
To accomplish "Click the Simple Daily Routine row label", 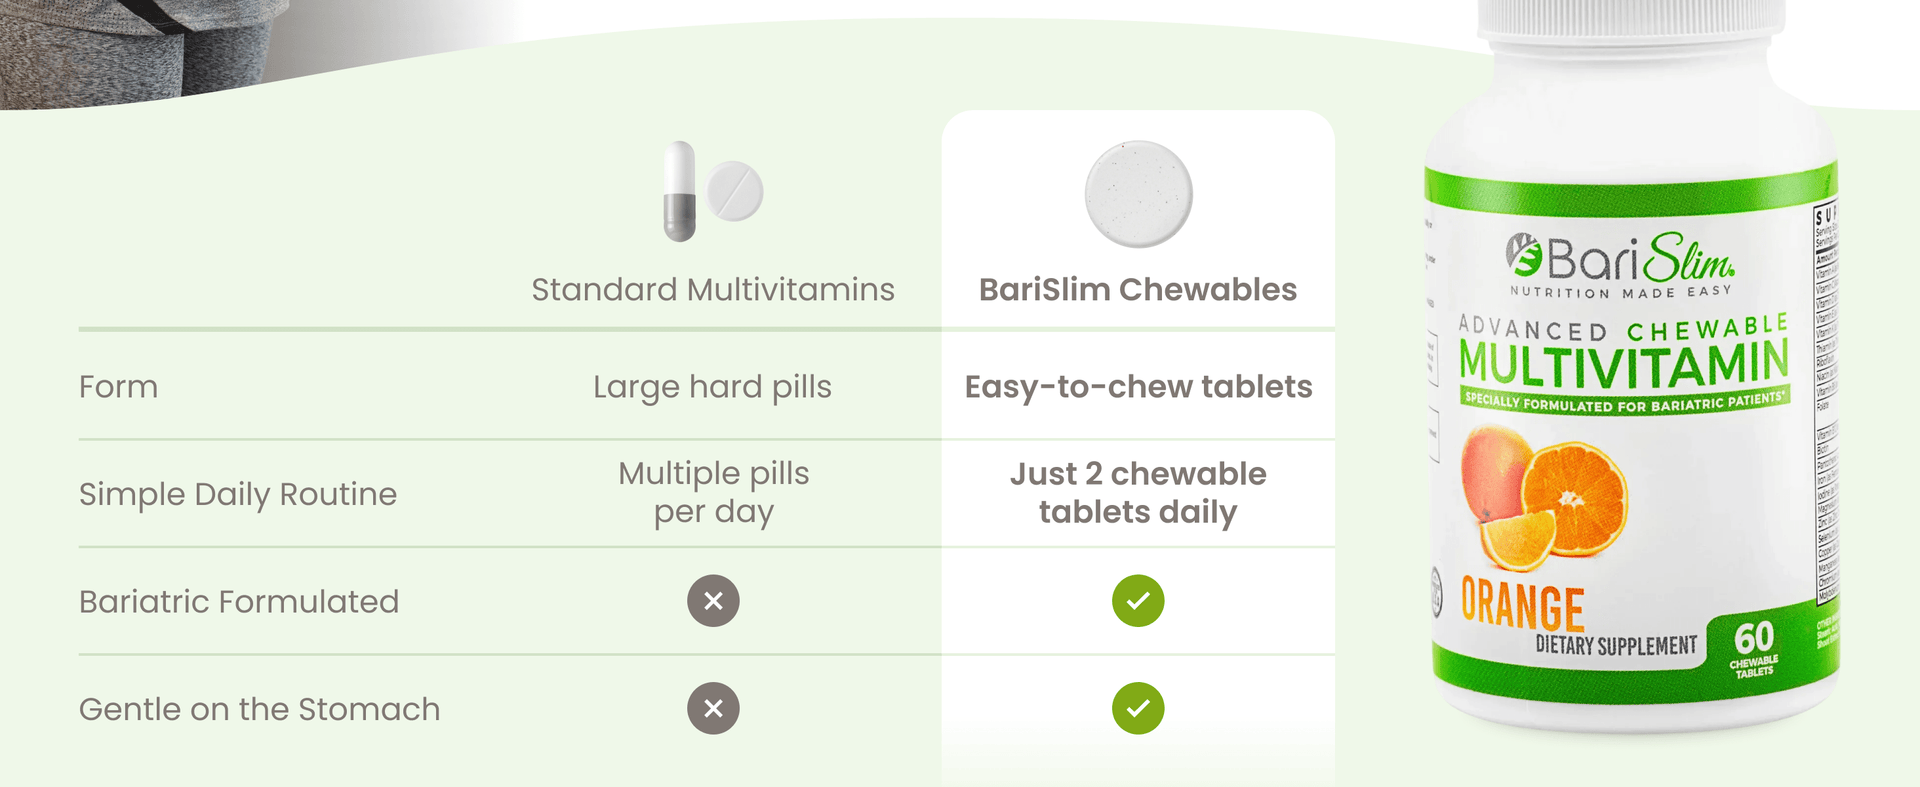I will point(238,494).
